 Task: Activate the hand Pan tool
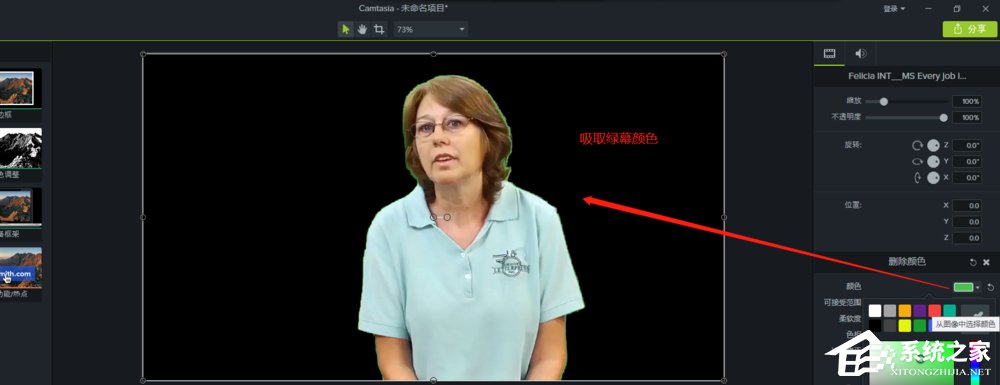362,29
